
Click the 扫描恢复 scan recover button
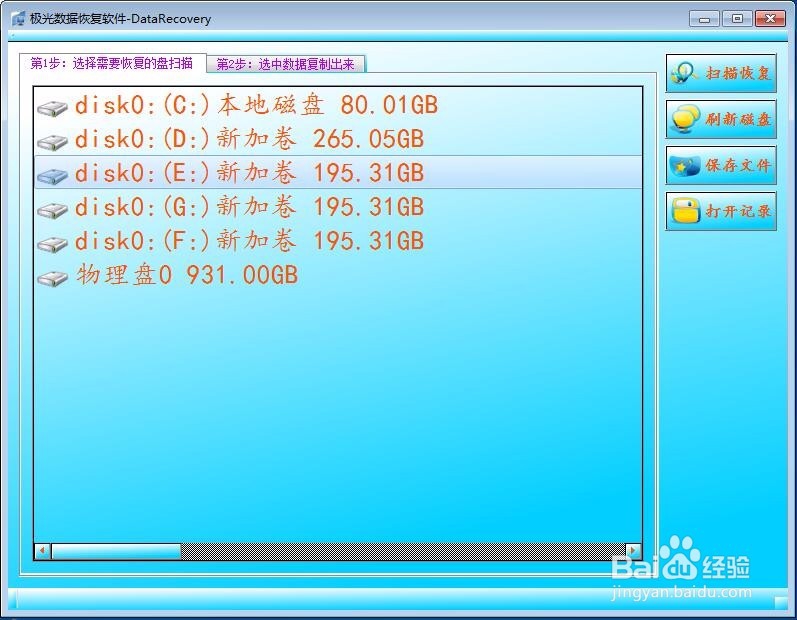point(721,73)
